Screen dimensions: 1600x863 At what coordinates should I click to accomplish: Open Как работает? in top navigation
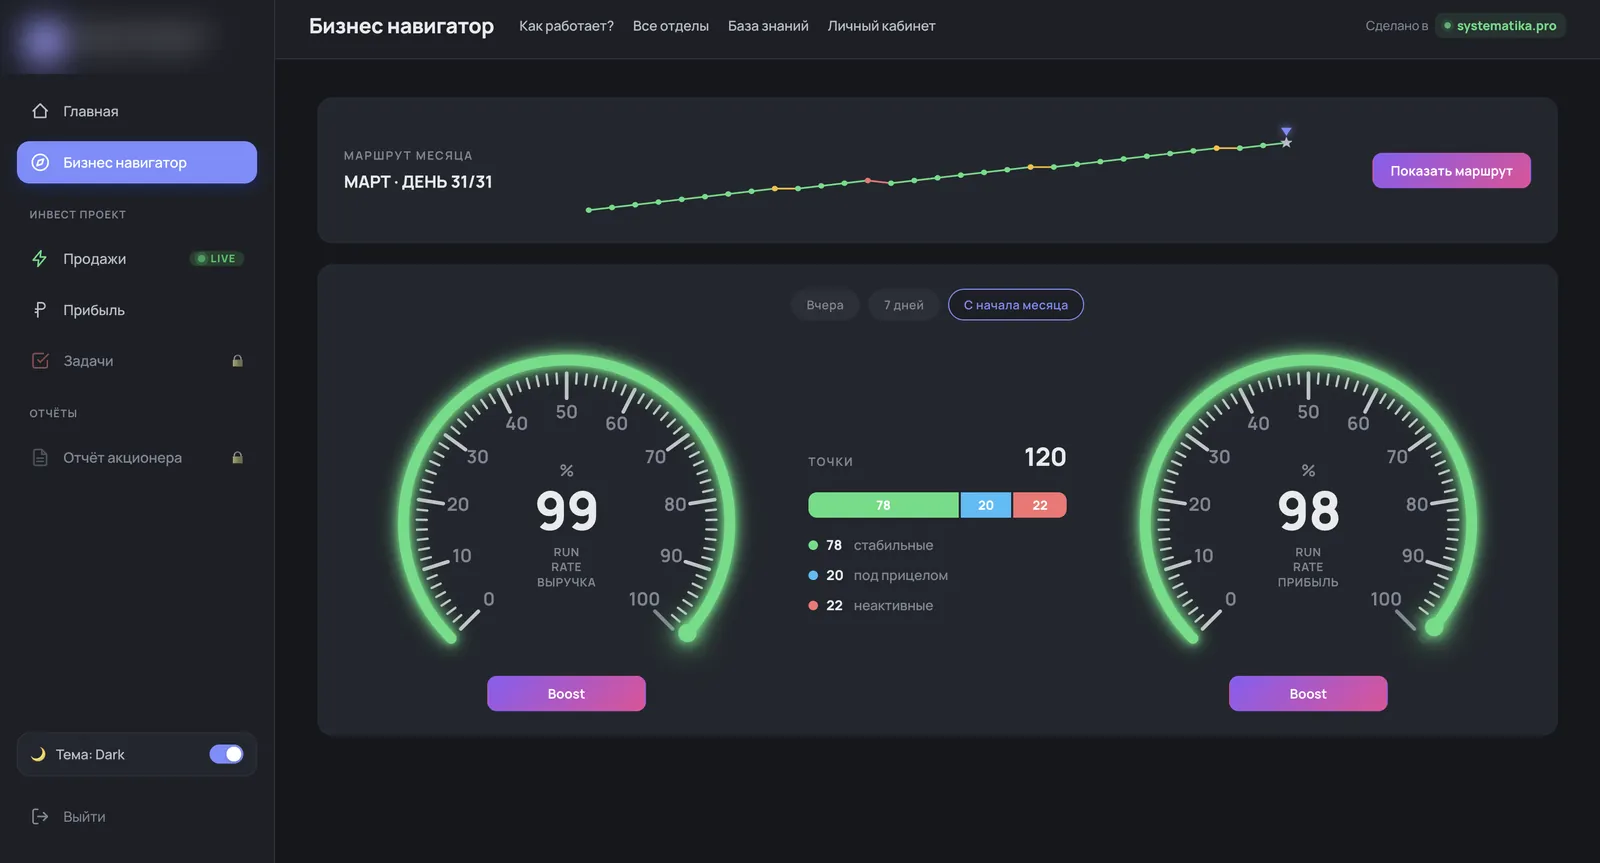pyautogui.click(x=566, y=26)
